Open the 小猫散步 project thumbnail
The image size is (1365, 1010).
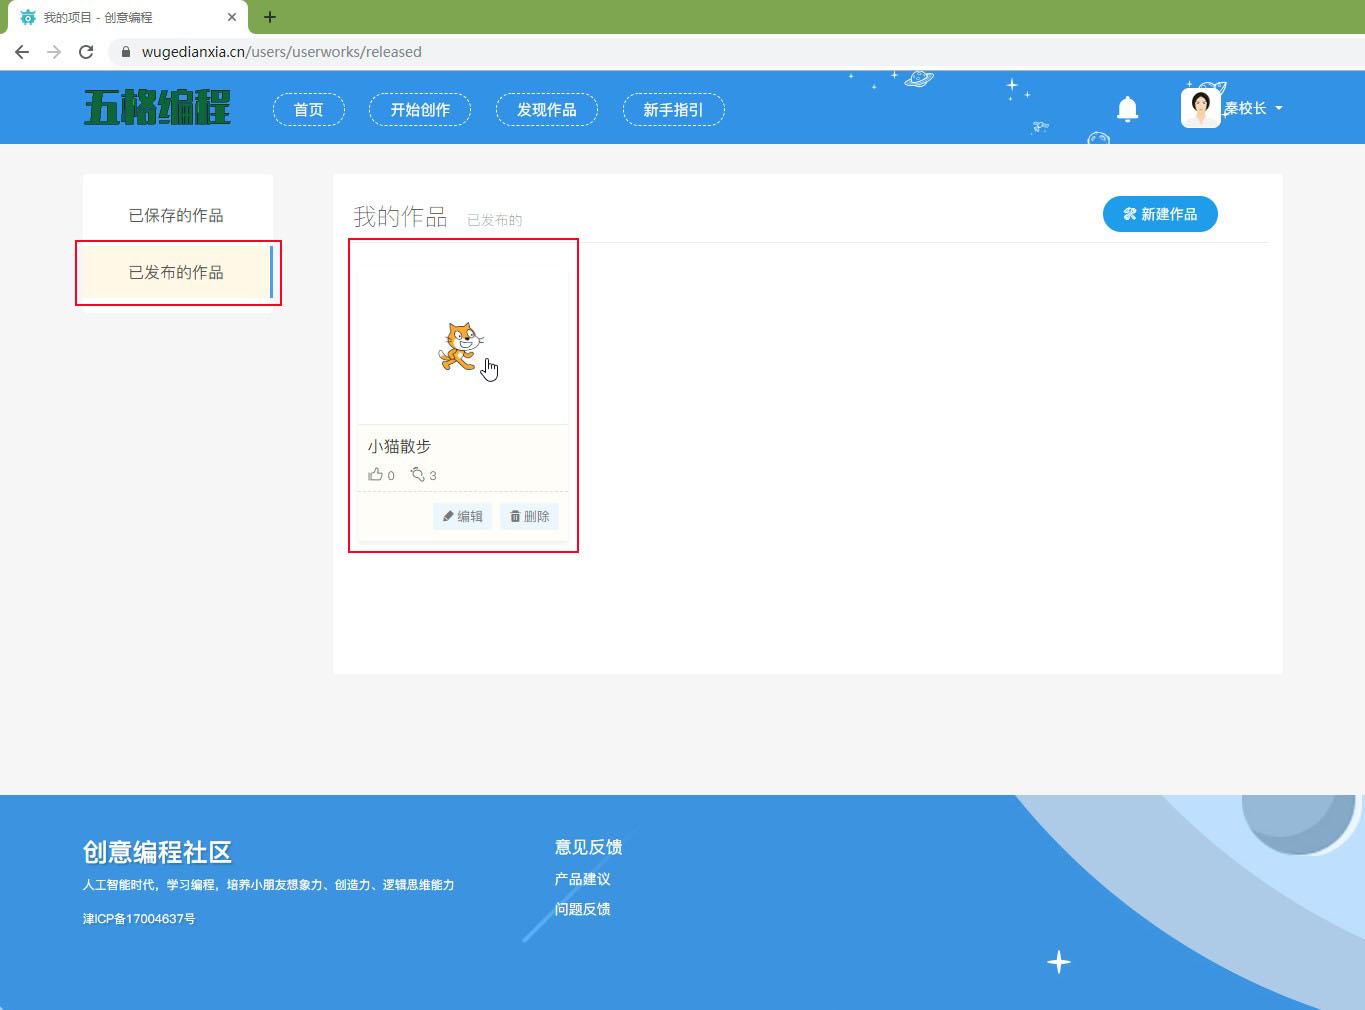click(x=463, y=346)
